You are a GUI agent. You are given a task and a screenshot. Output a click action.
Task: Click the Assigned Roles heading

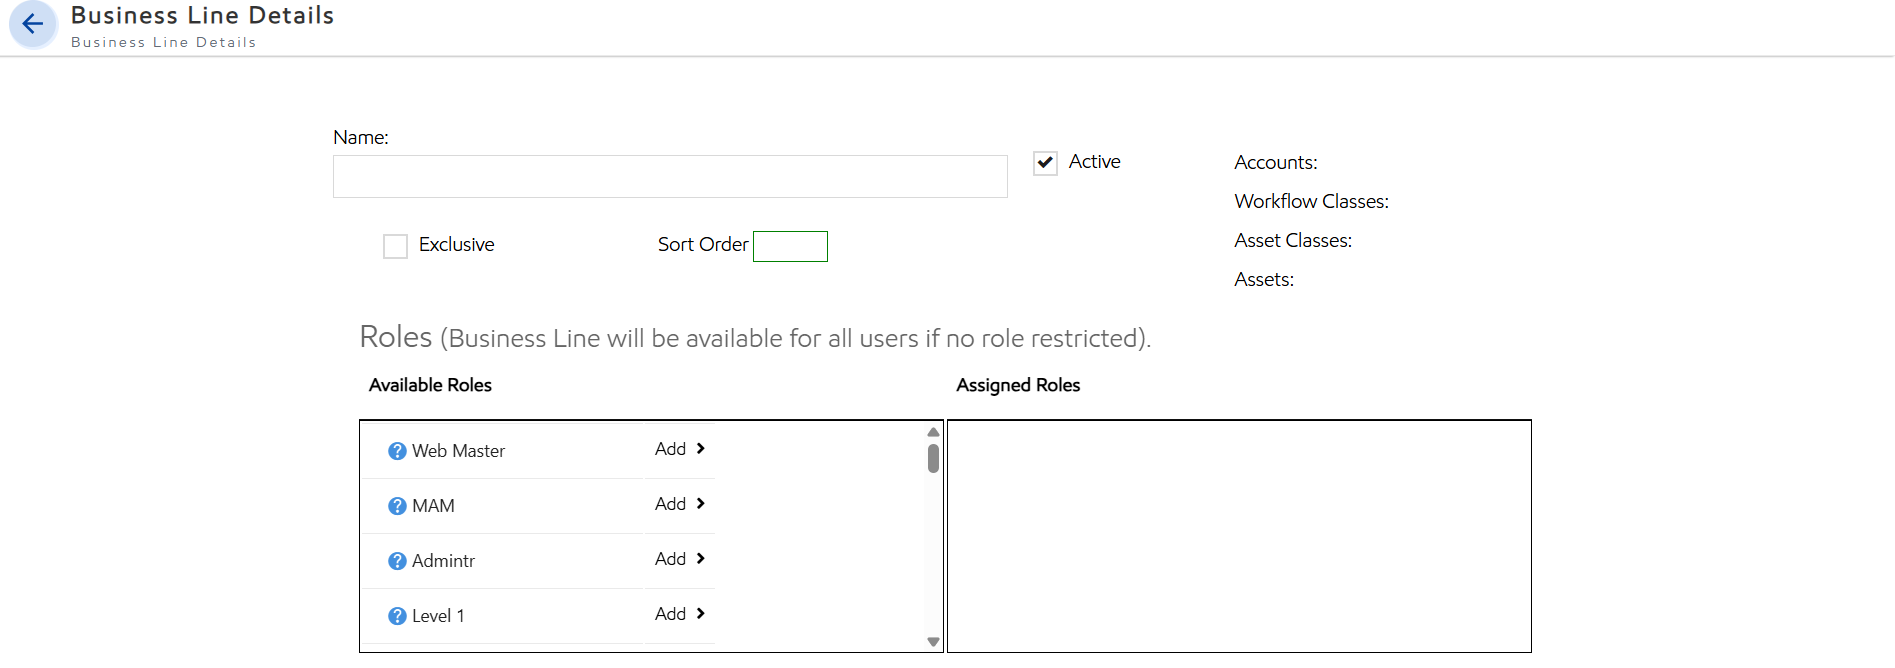tap(1018, 385)
